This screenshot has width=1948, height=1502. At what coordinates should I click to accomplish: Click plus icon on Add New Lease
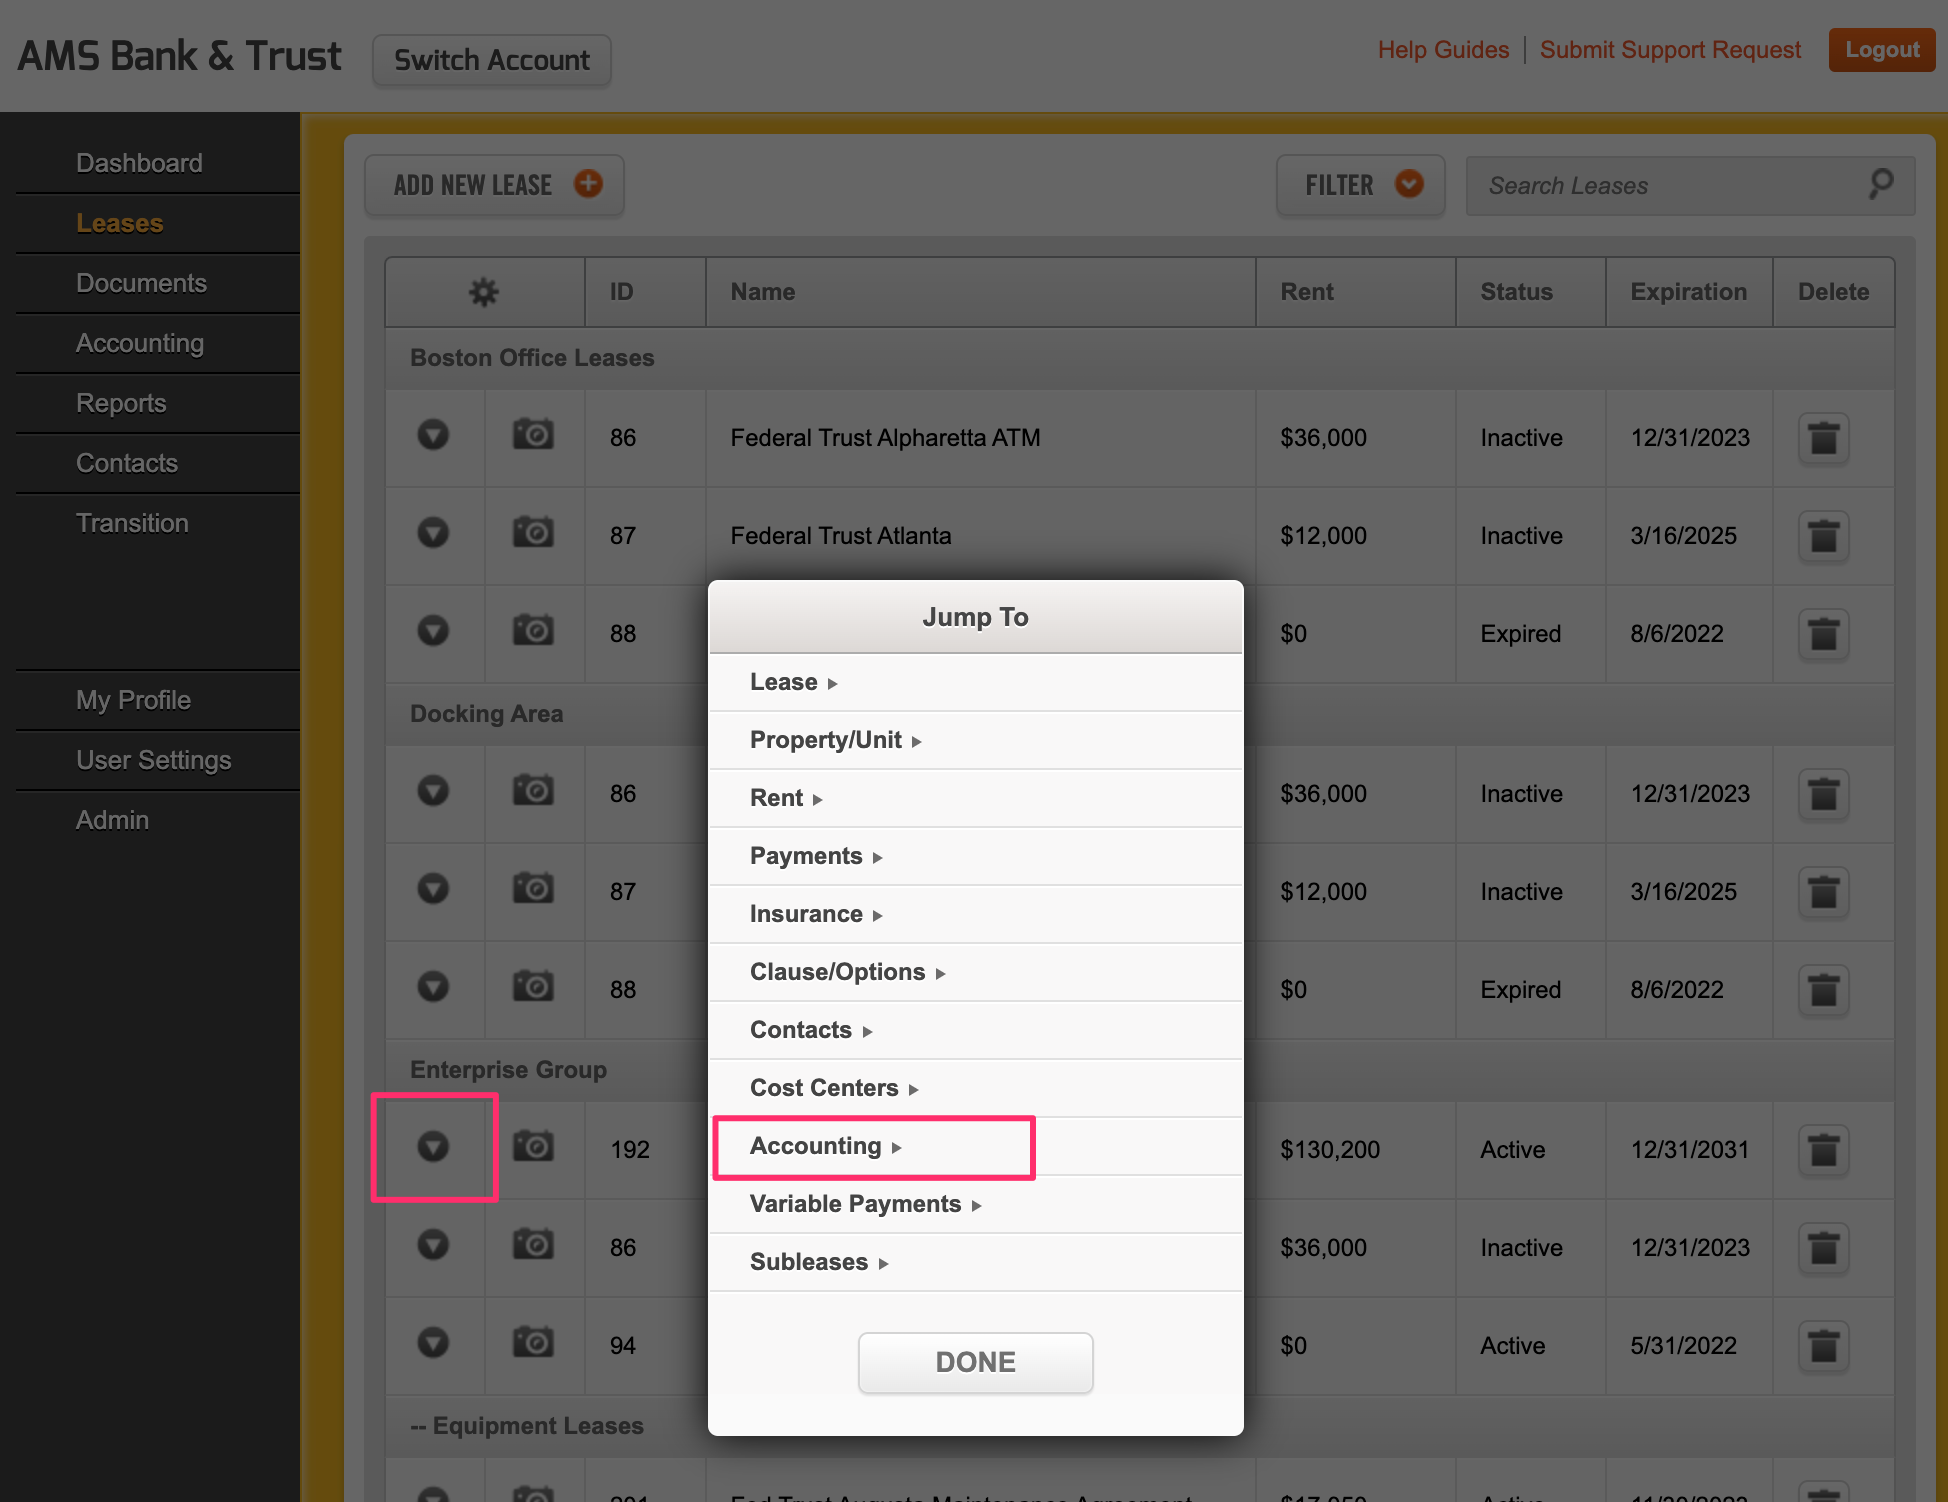click(588, 184)
